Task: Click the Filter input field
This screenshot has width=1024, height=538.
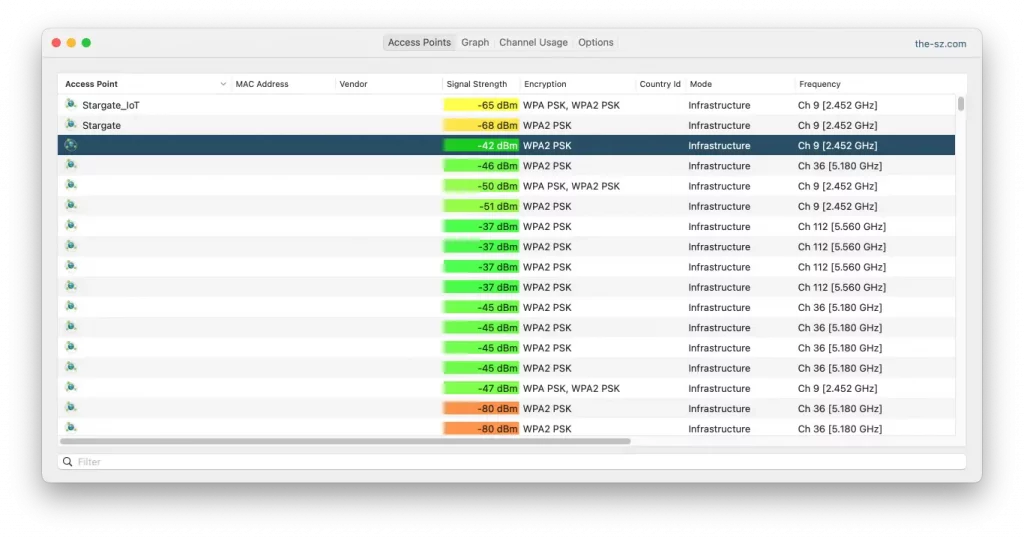Action: click(512, 462)
